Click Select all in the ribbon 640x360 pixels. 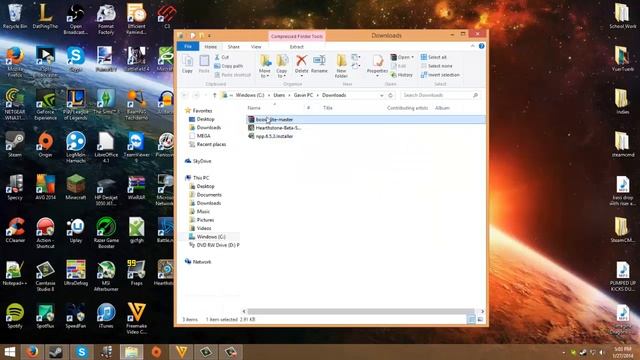(x=433, y=57)
